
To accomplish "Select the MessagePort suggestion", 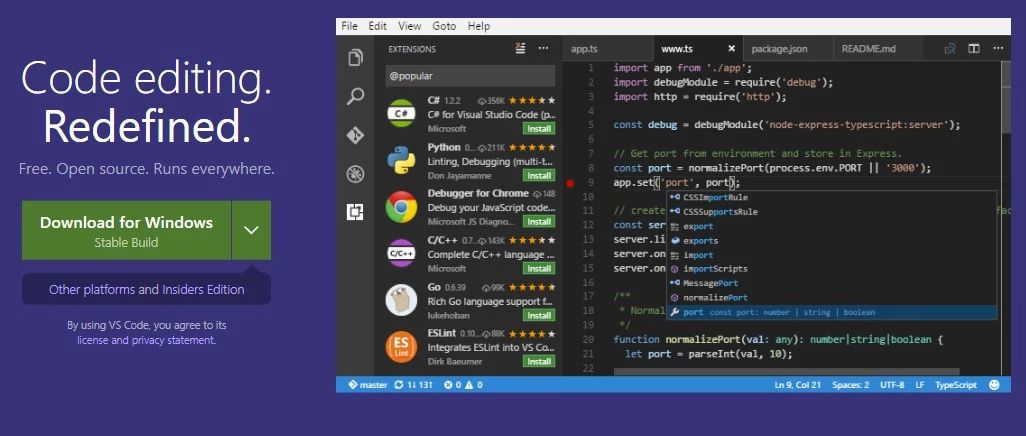I will coord(832,283).
